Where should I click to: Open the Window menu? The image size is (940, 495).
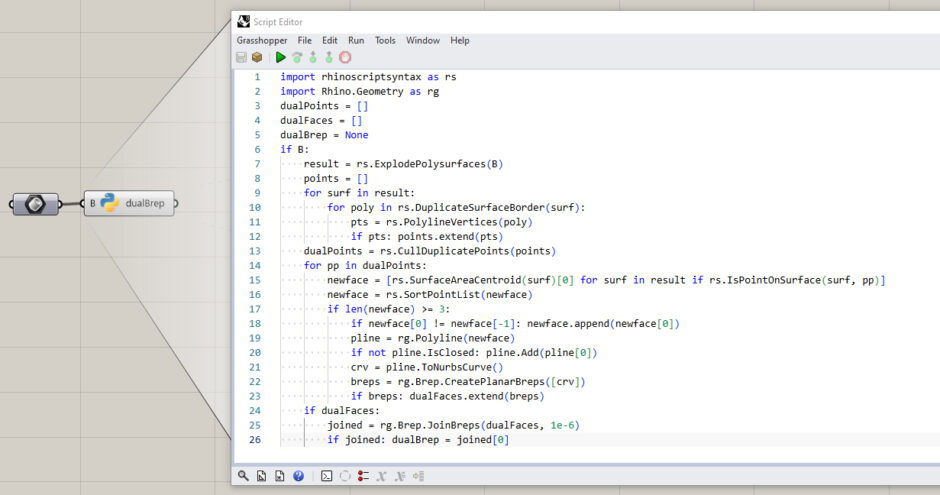coord(423,40)
